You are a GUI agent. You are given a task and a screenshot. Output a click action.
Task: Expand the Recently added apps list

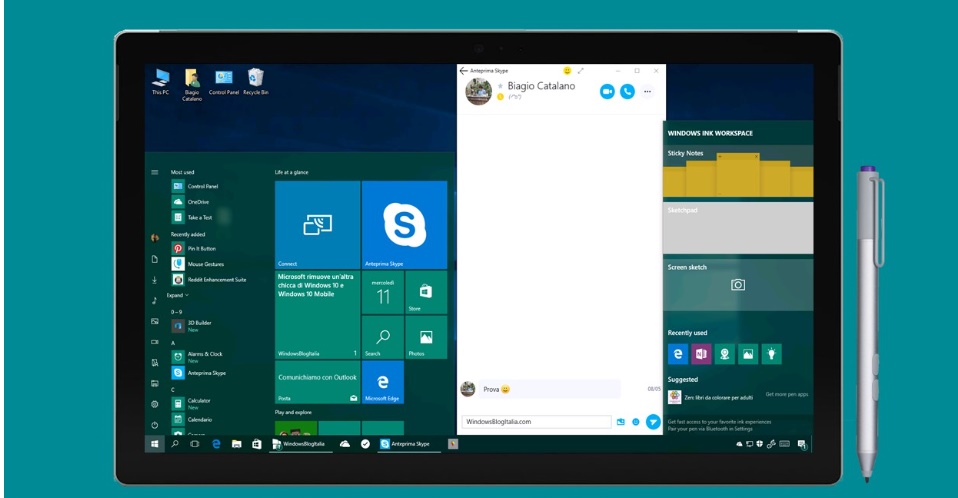point(177,295)
